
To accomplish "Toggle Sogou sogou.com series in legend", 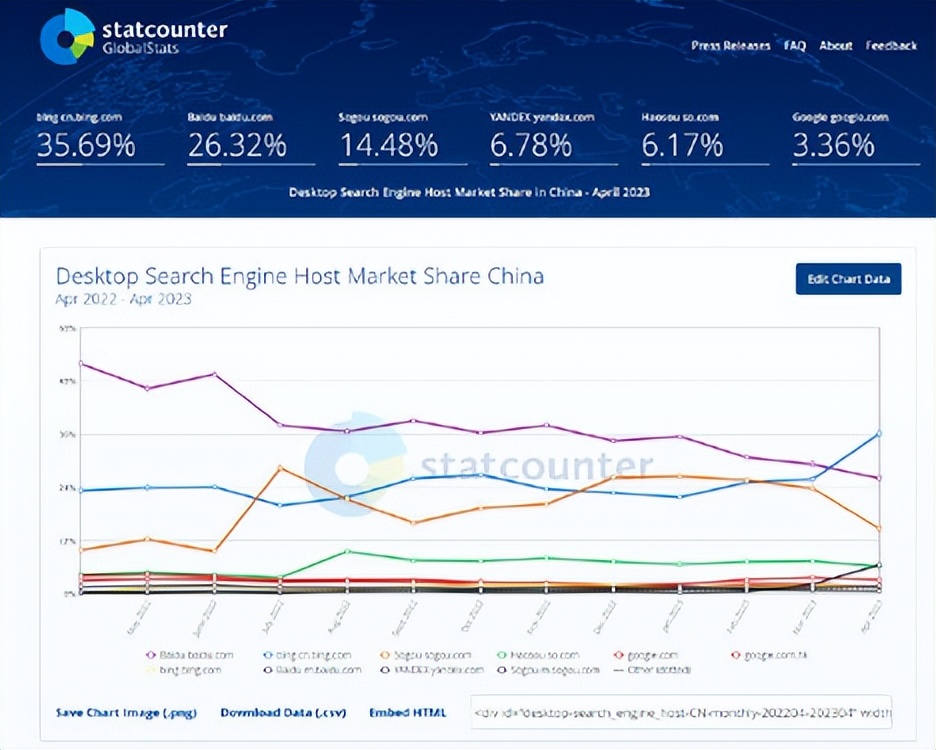I will pos(426,655).
